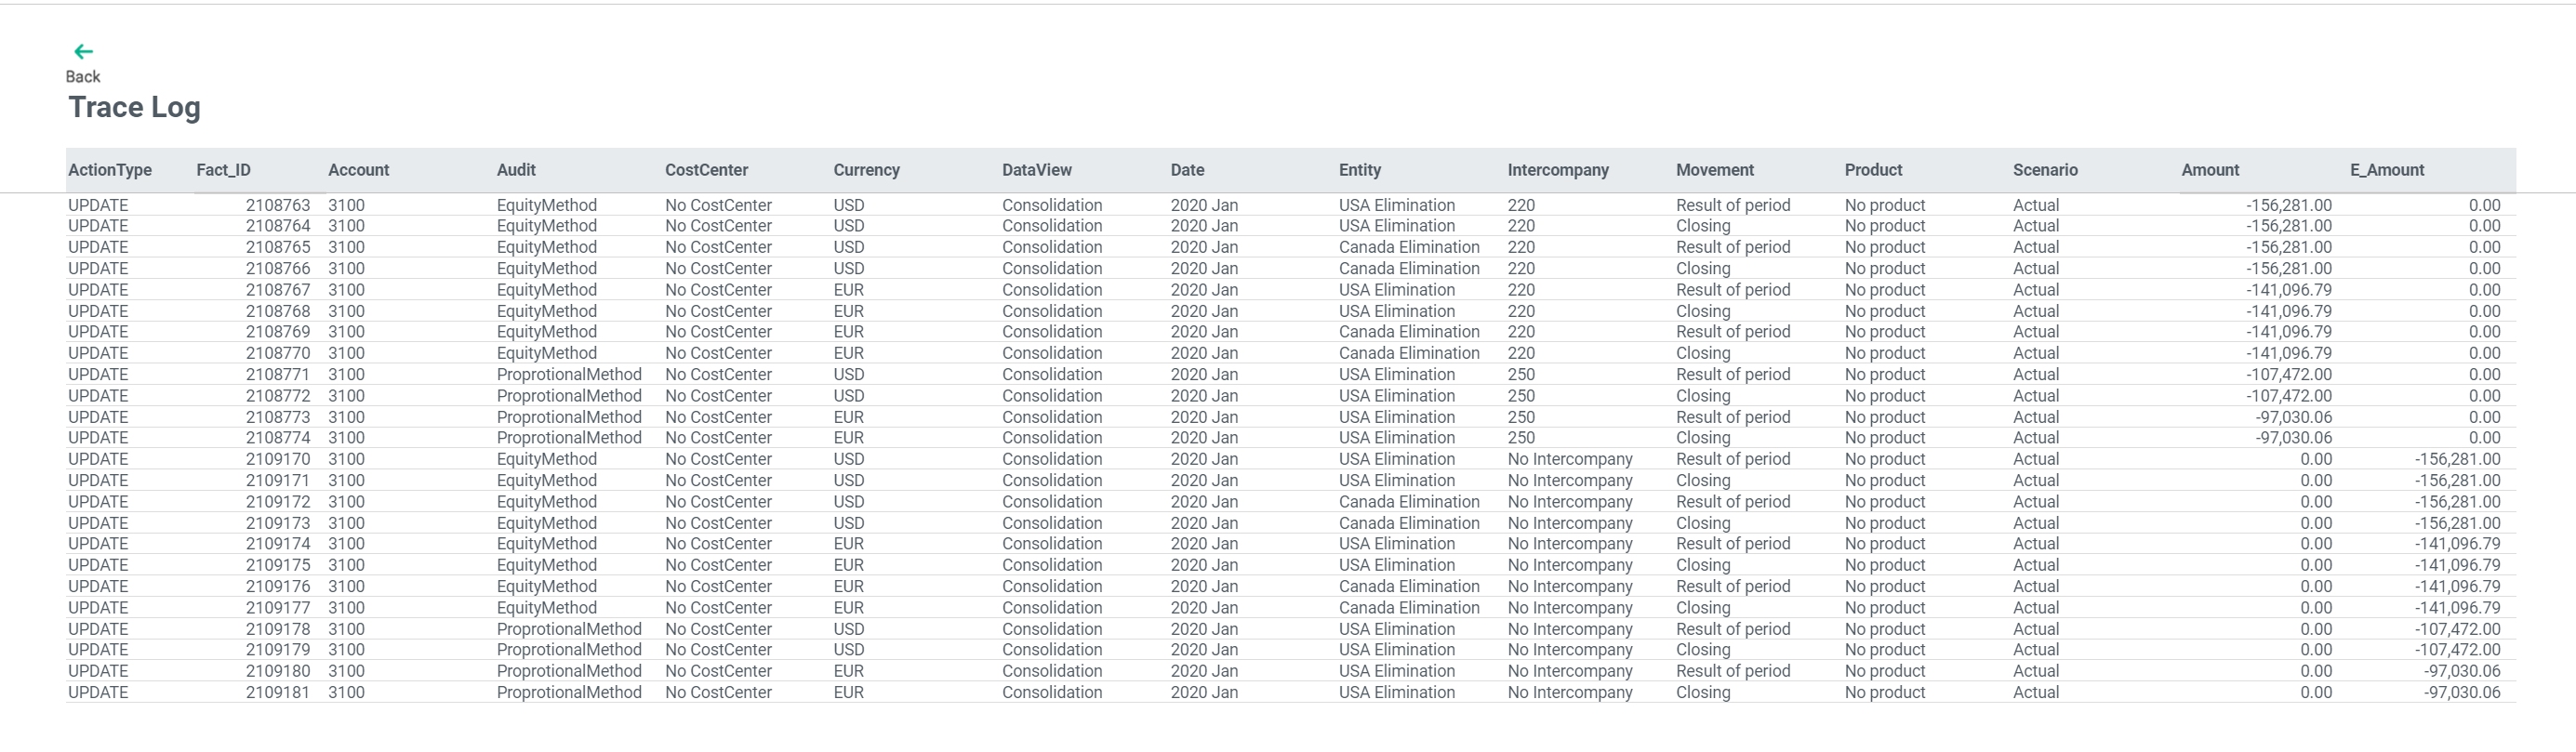
Task: Click the Amount column header
Action: [x=2210, y=170]
